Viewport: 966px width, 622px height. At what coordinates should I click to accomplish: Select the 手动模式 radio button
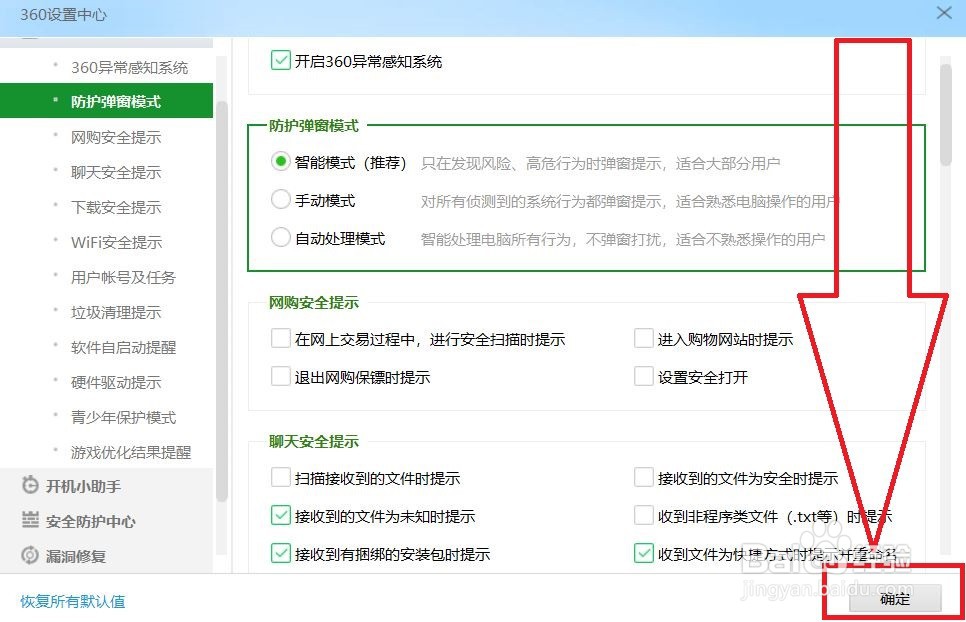(x=281, y=200)
